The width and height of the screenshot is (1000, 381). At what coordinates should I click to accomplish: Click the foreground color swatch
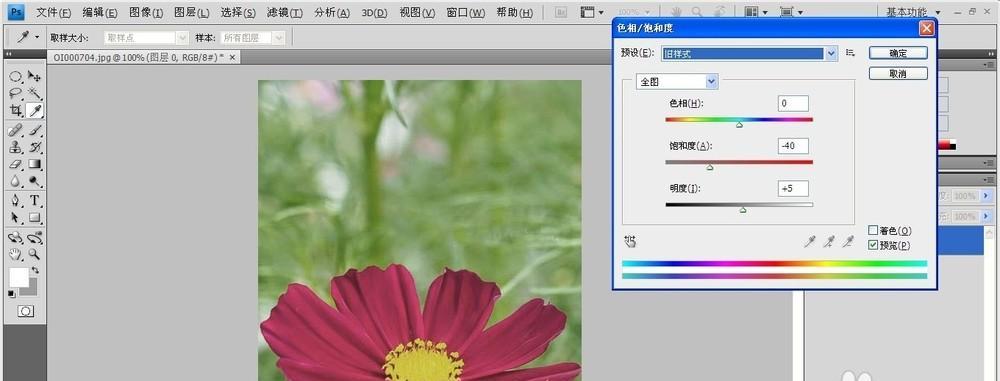(x=18, y=277)
